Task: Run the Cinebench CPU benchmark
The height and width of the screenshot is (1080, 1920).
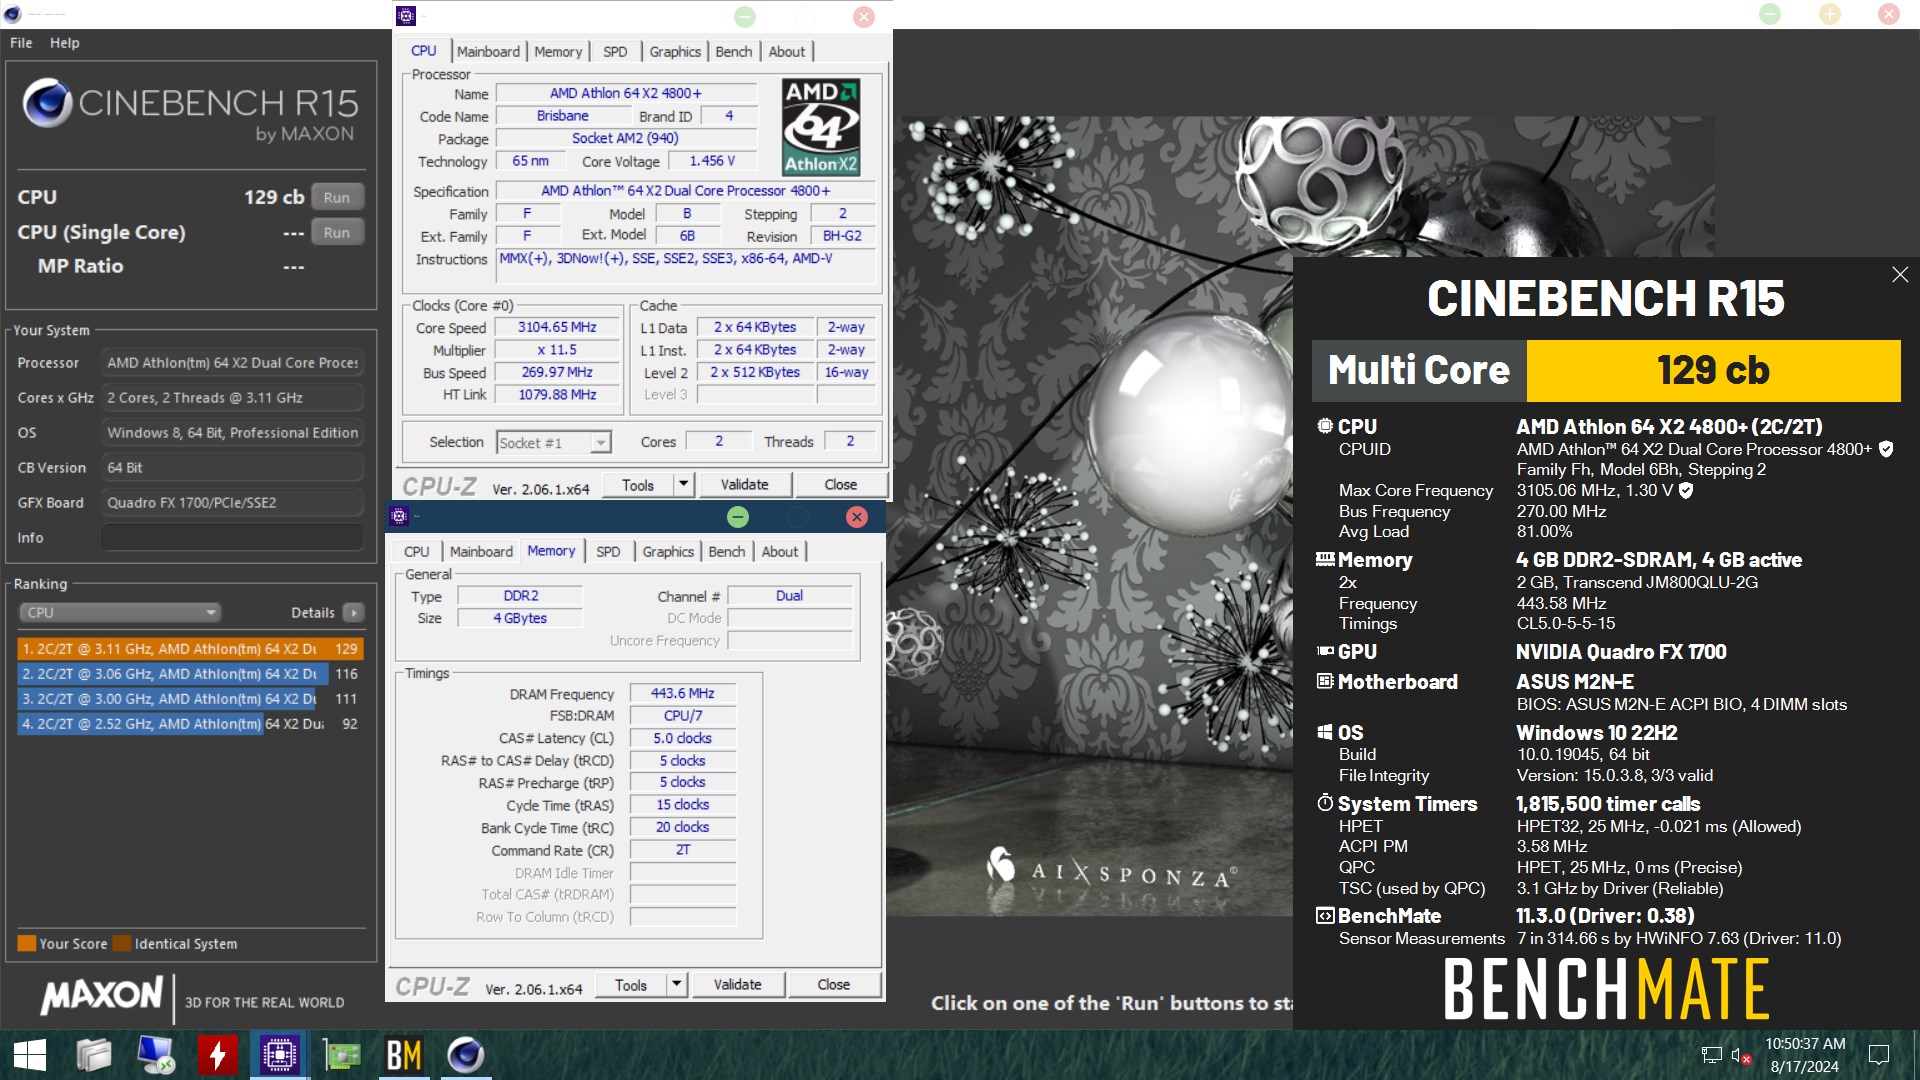Action: [x=337, y=197]
